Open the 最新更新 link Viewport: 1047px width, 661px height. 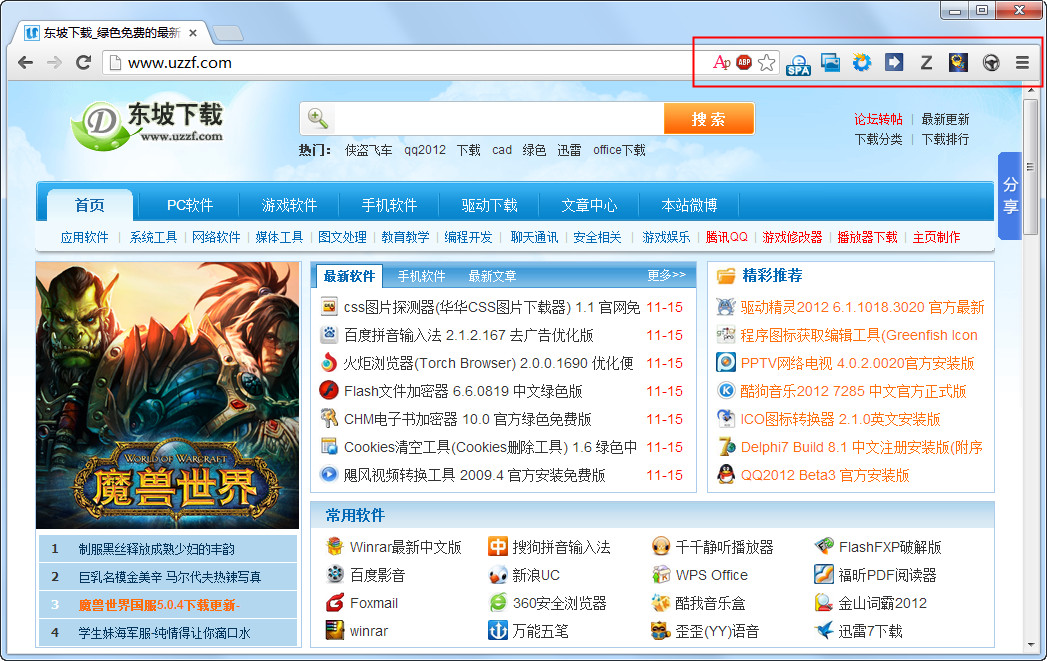click(945, 119)
